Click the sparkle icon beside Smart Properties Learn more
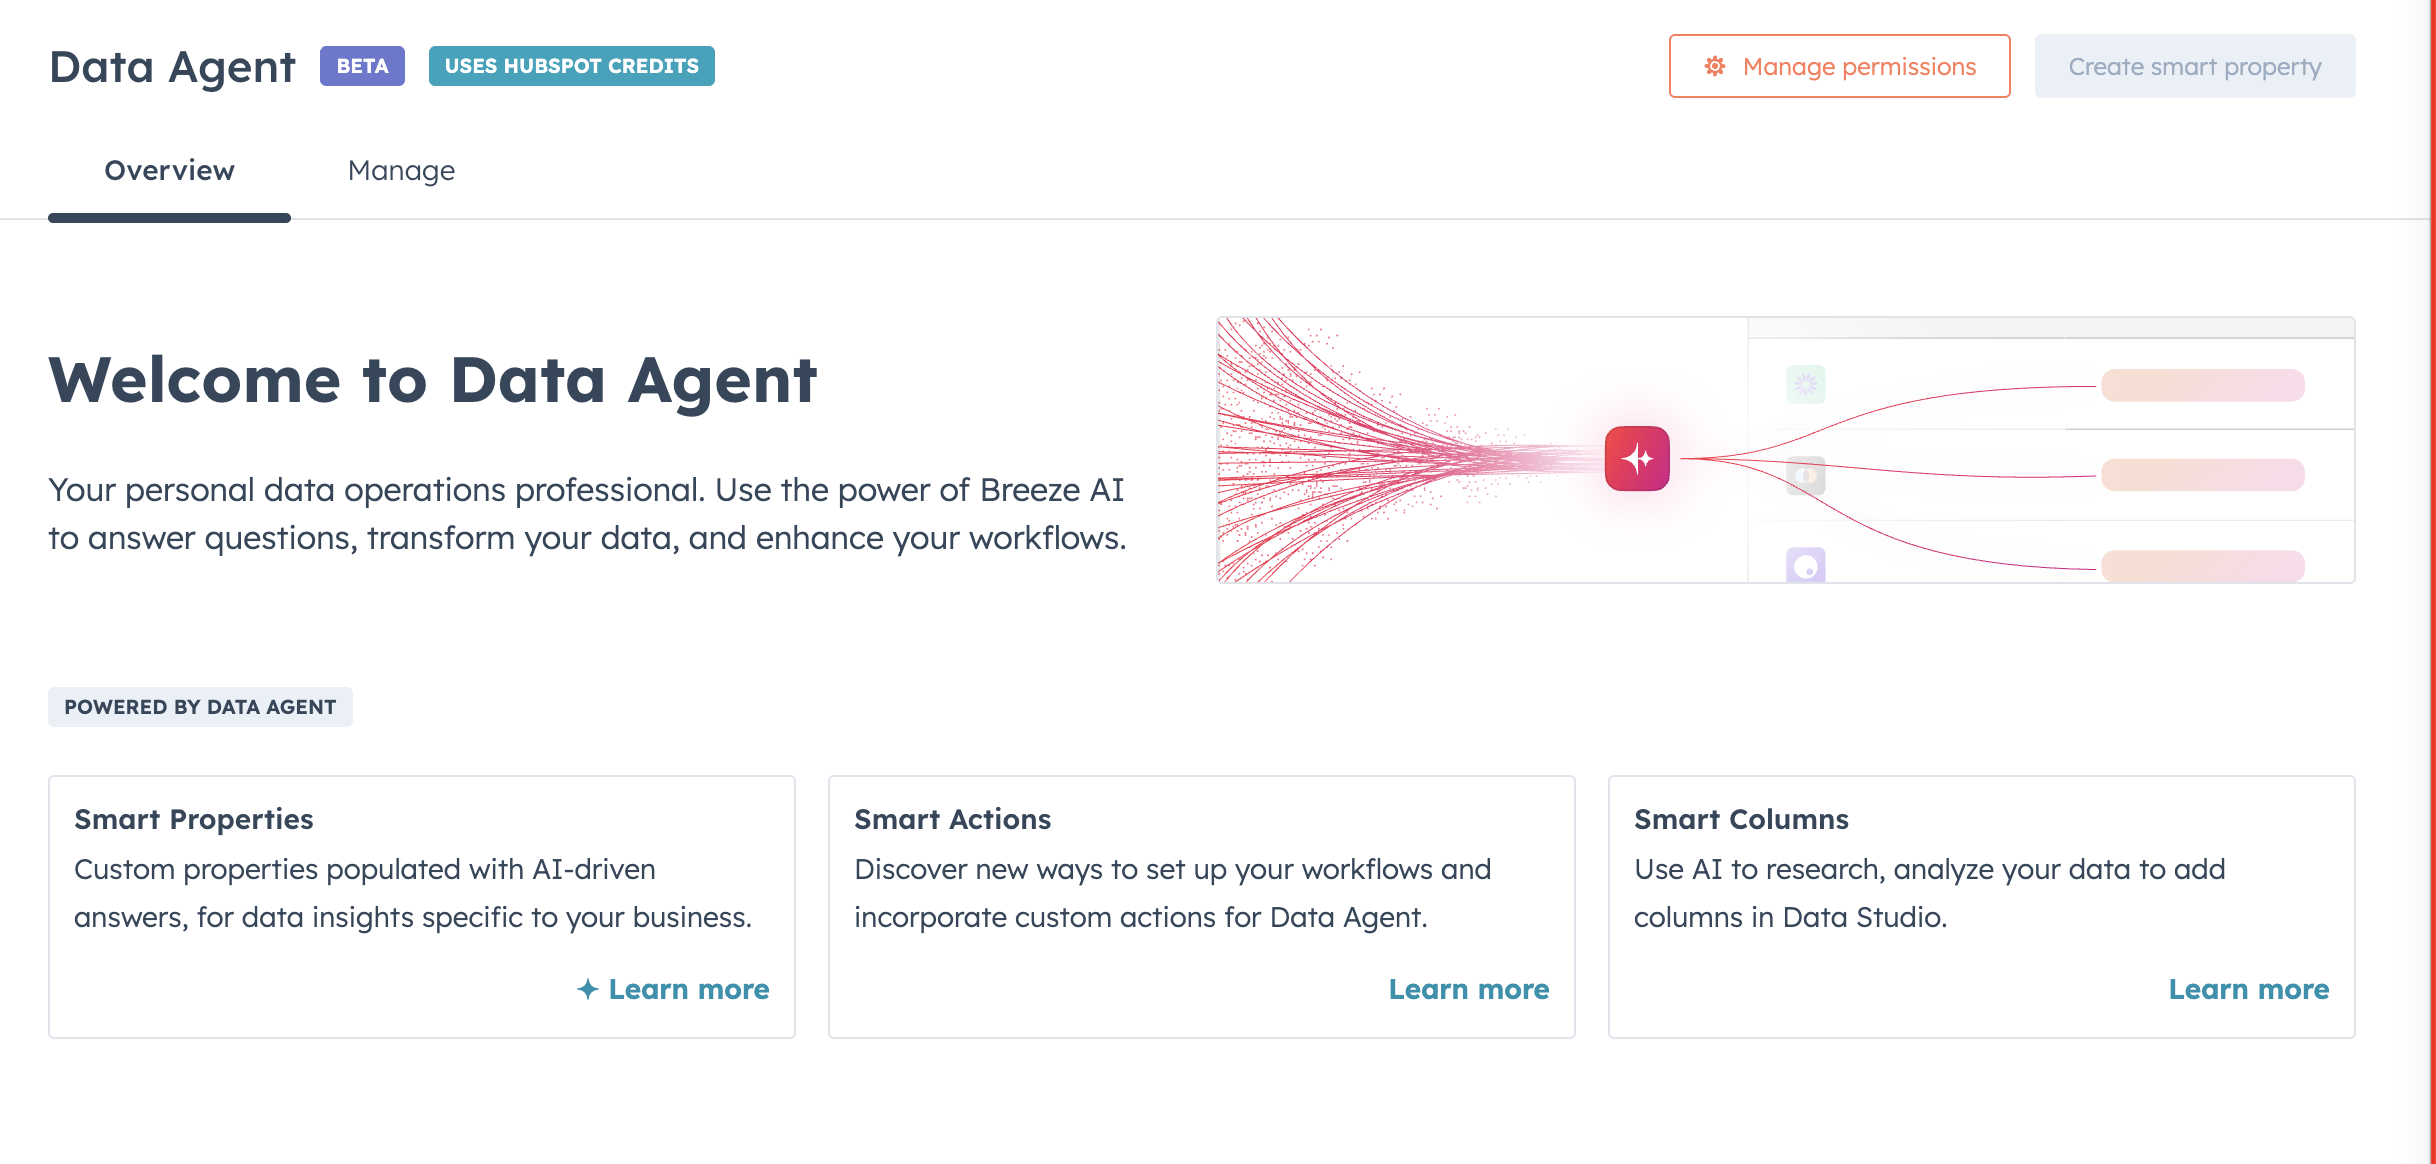The height and width of the screenshot is (1164, 2436). tap(588, 989)
